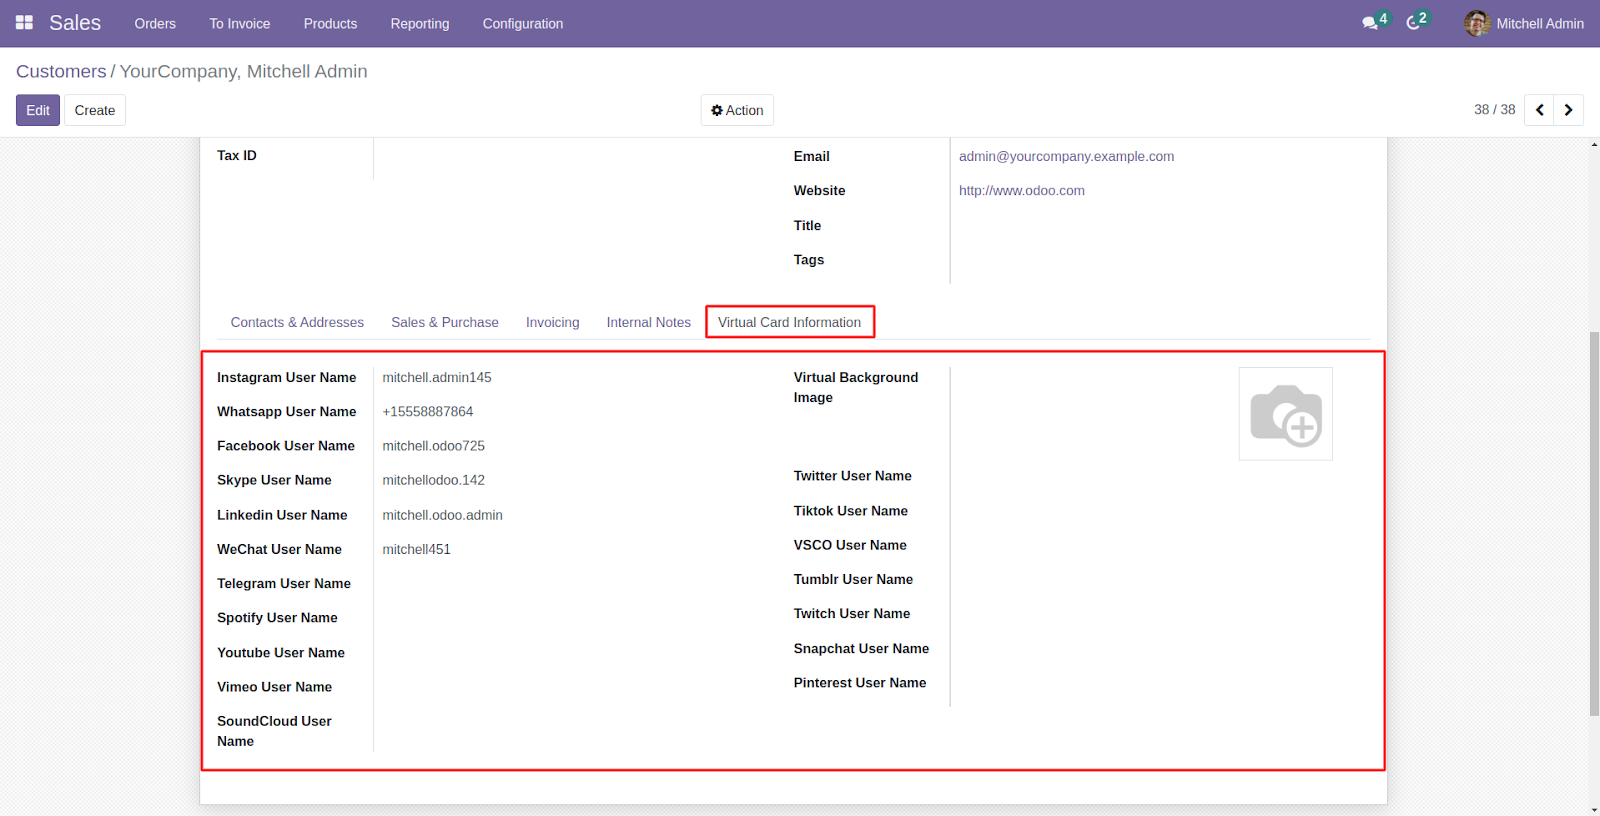The width and height of the screenshot is (1600, 816).
Task: Click Mitchell Admin's avatar picture
Action: coord(1477,23)
